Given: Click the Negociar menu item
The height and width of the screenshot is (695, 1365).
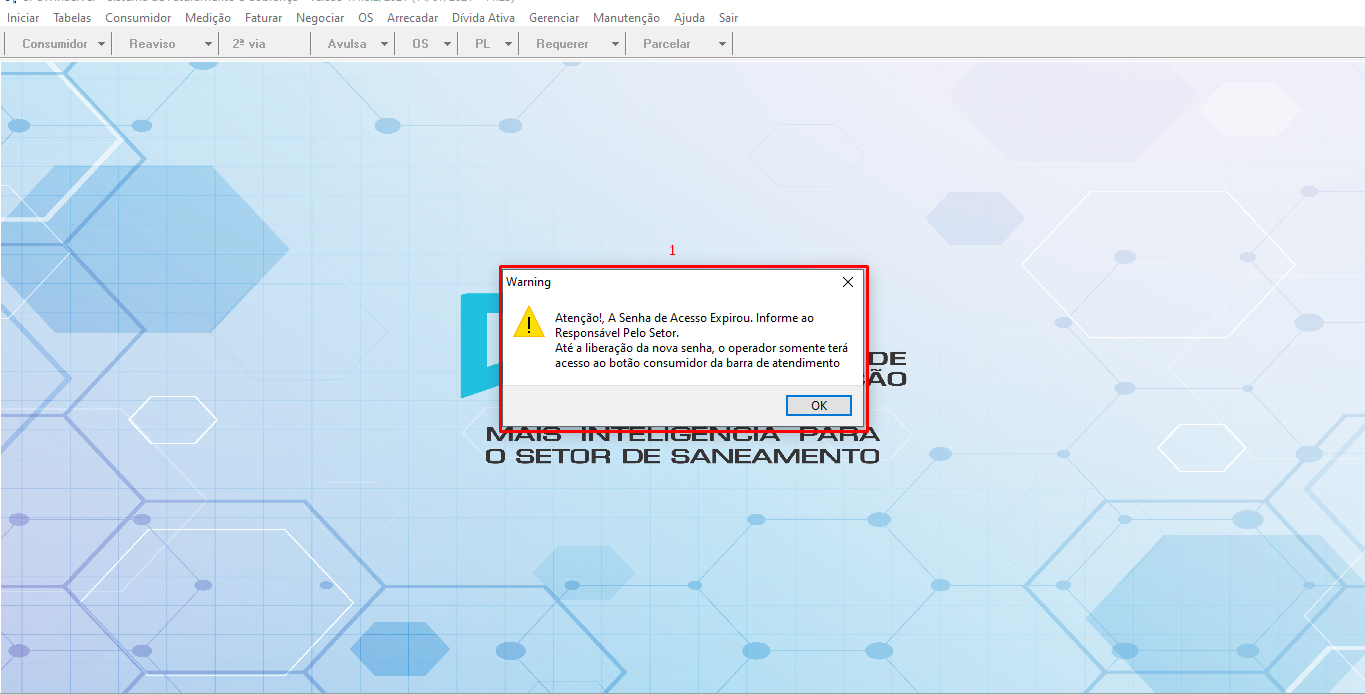Looking at the screenshot, I should click(x=320, y=18).
